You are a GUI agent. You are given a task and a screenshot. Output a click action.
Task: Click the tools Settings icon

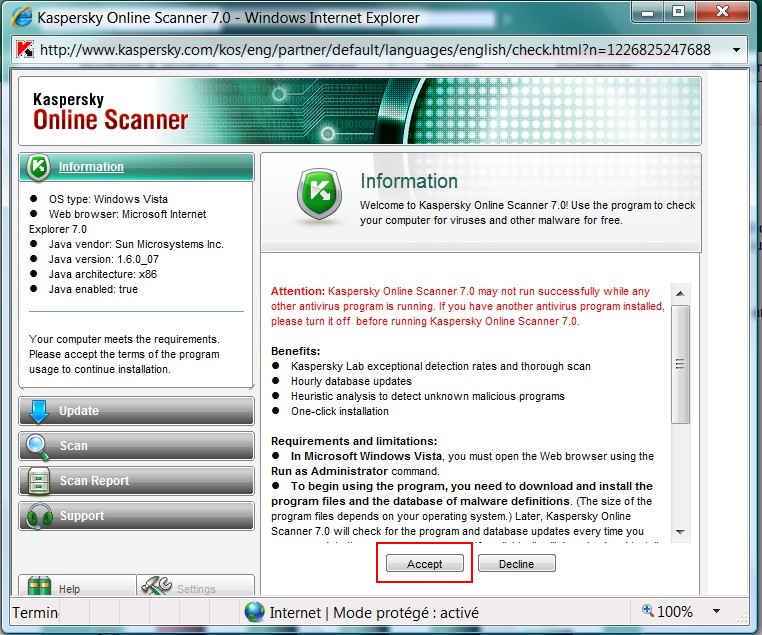[x=156, y=585]
